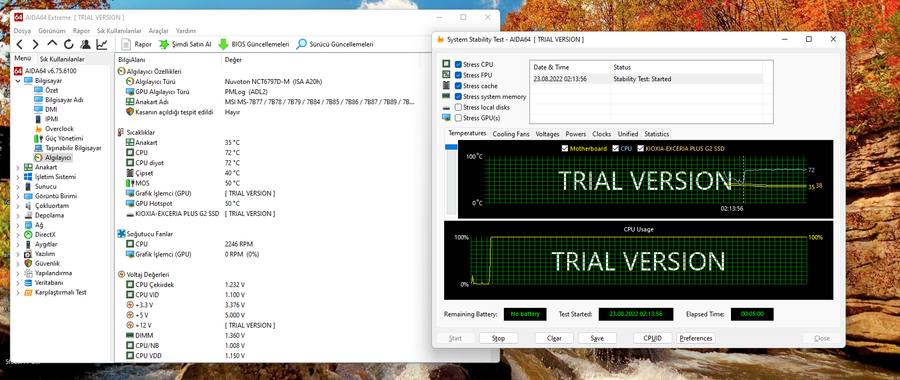Open CPUID from stability test
The height and width of the screenshot is (380, 900).
(x=653, y=338)
